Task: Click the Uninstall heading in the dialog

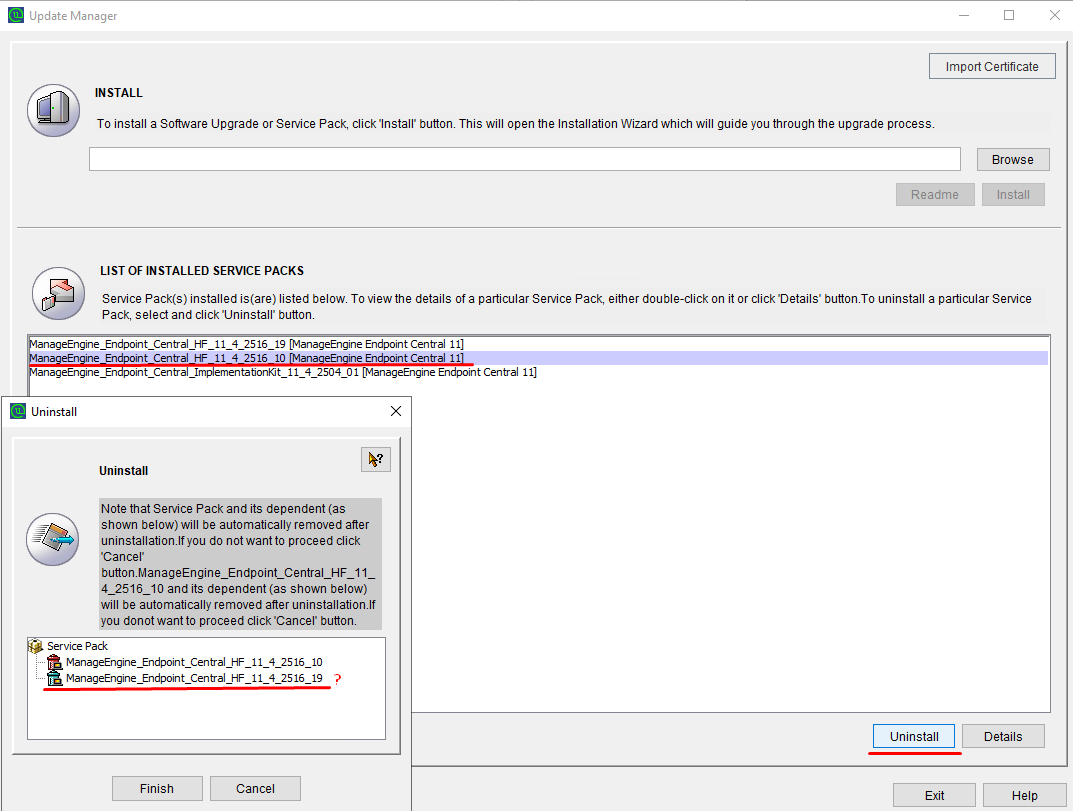Action: click(123, 470)
